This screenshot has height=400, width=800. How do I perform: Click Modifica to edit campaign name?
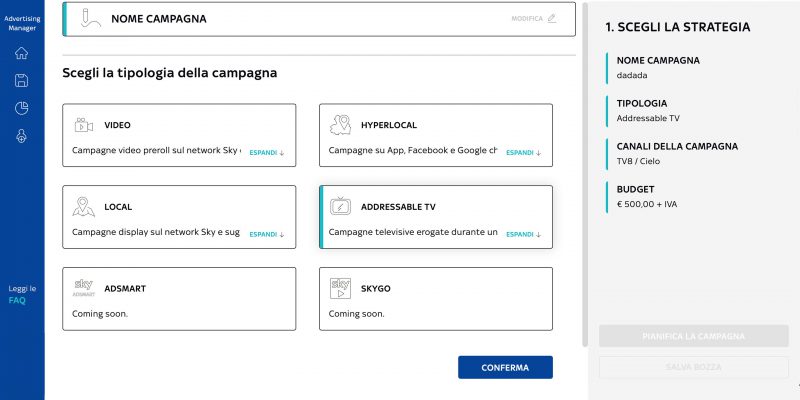527,19
